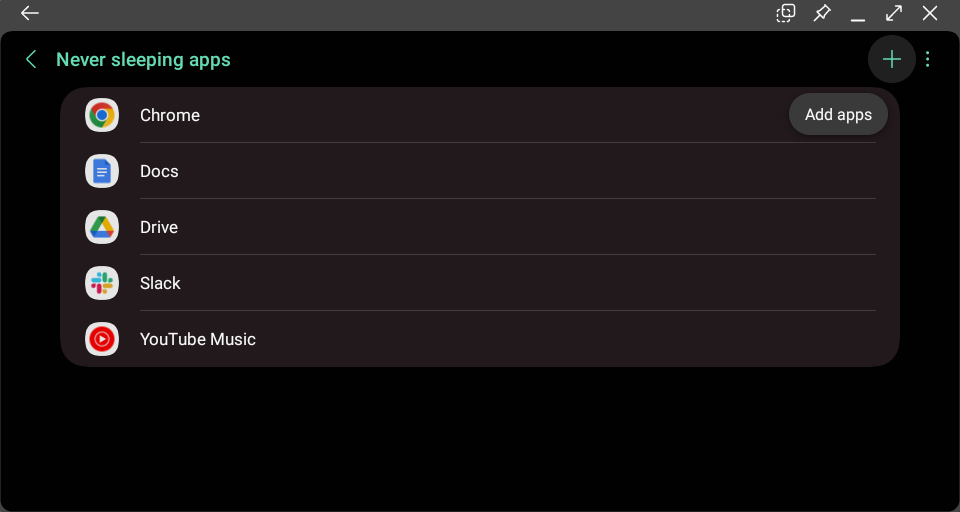Click the Google Docs app icon

pyautogui.click(x=101, y=171)
